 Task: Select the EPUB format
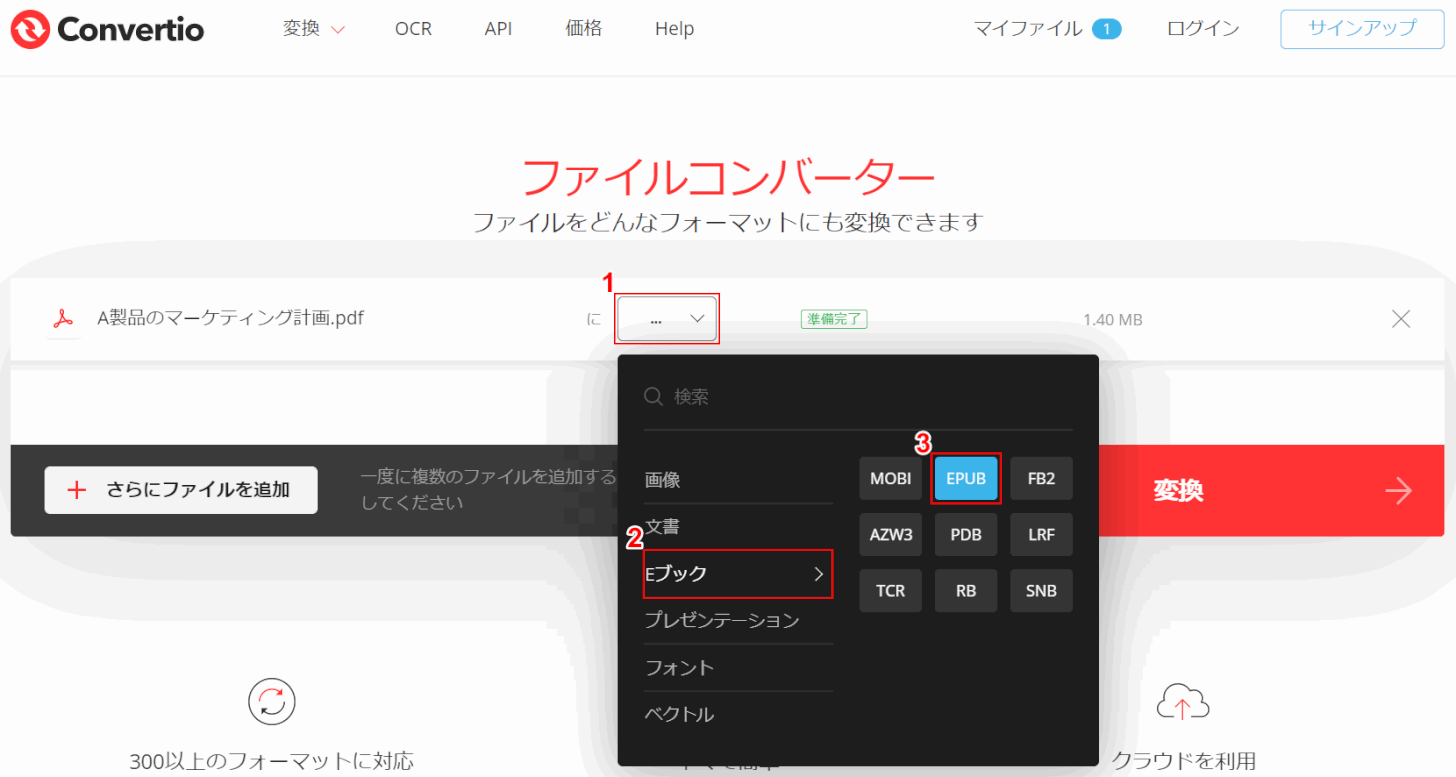pos(965,479)
